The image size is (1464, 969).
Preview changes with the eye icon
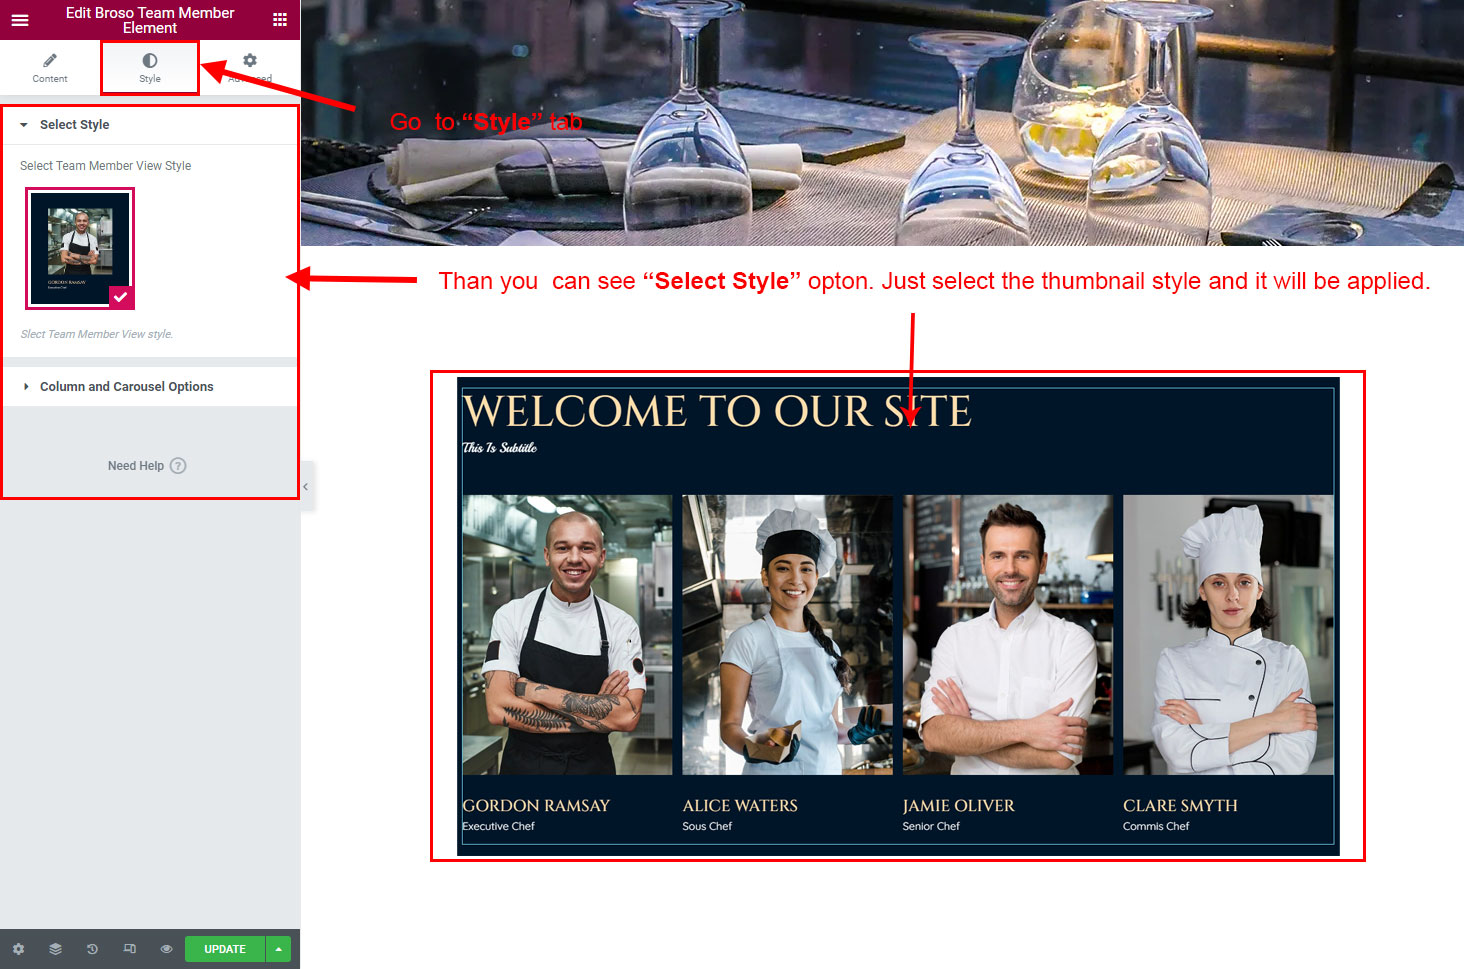pyautogui.click(x=166, y=949)
